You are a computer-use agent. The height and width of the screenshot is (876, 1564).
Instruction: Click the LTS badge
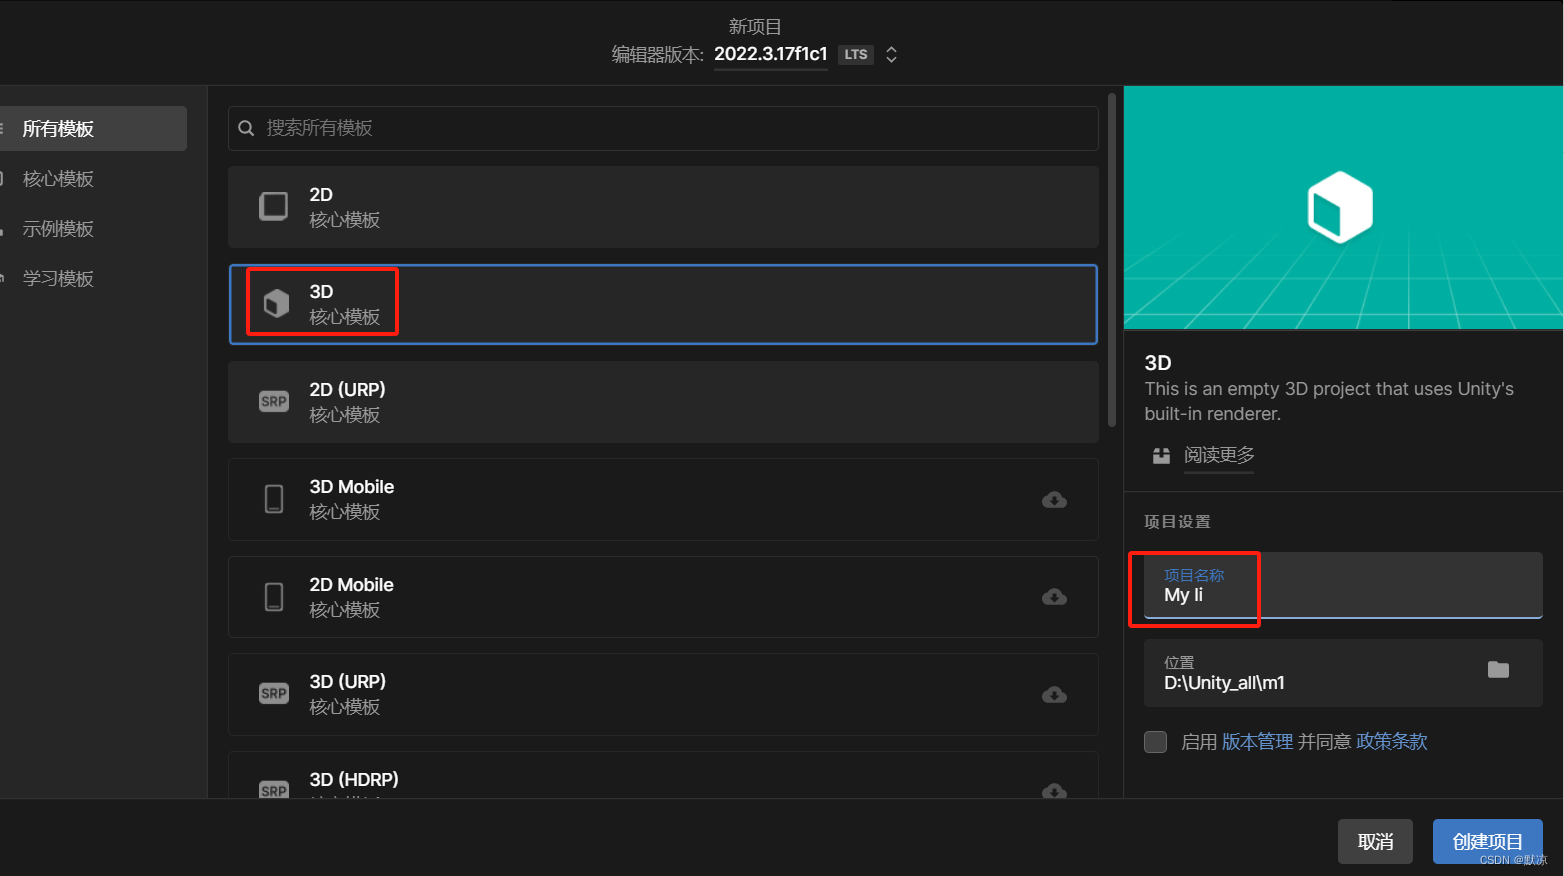click(855, 55)
